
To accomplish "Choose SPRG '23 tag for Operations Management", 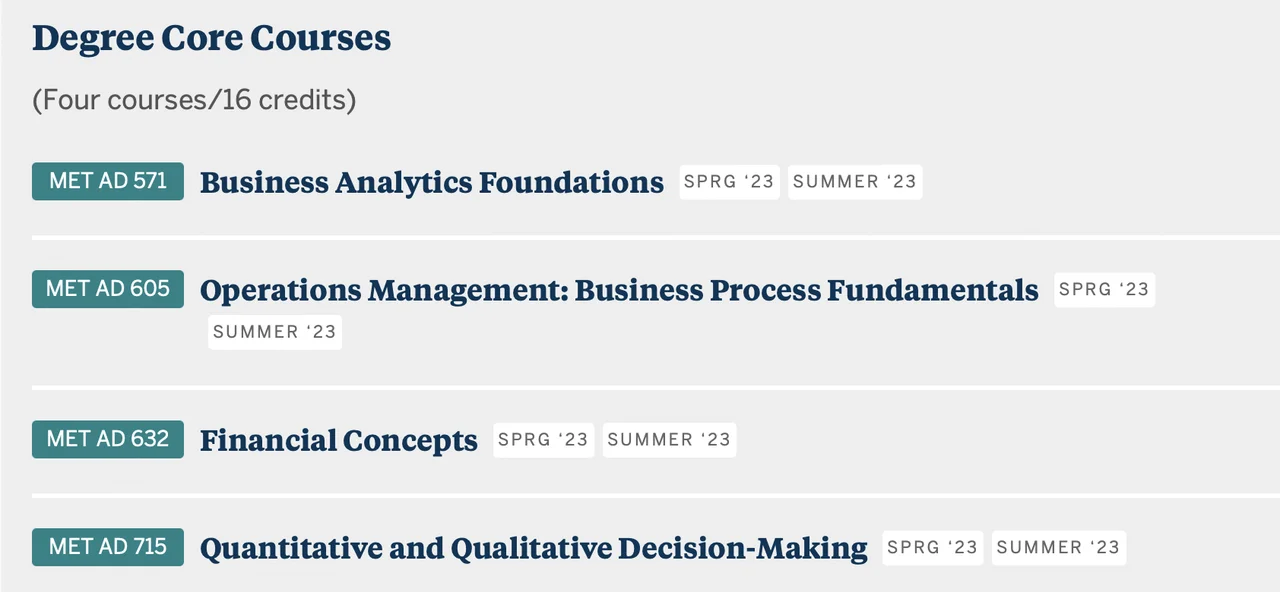I will (x=1104, y=290).
